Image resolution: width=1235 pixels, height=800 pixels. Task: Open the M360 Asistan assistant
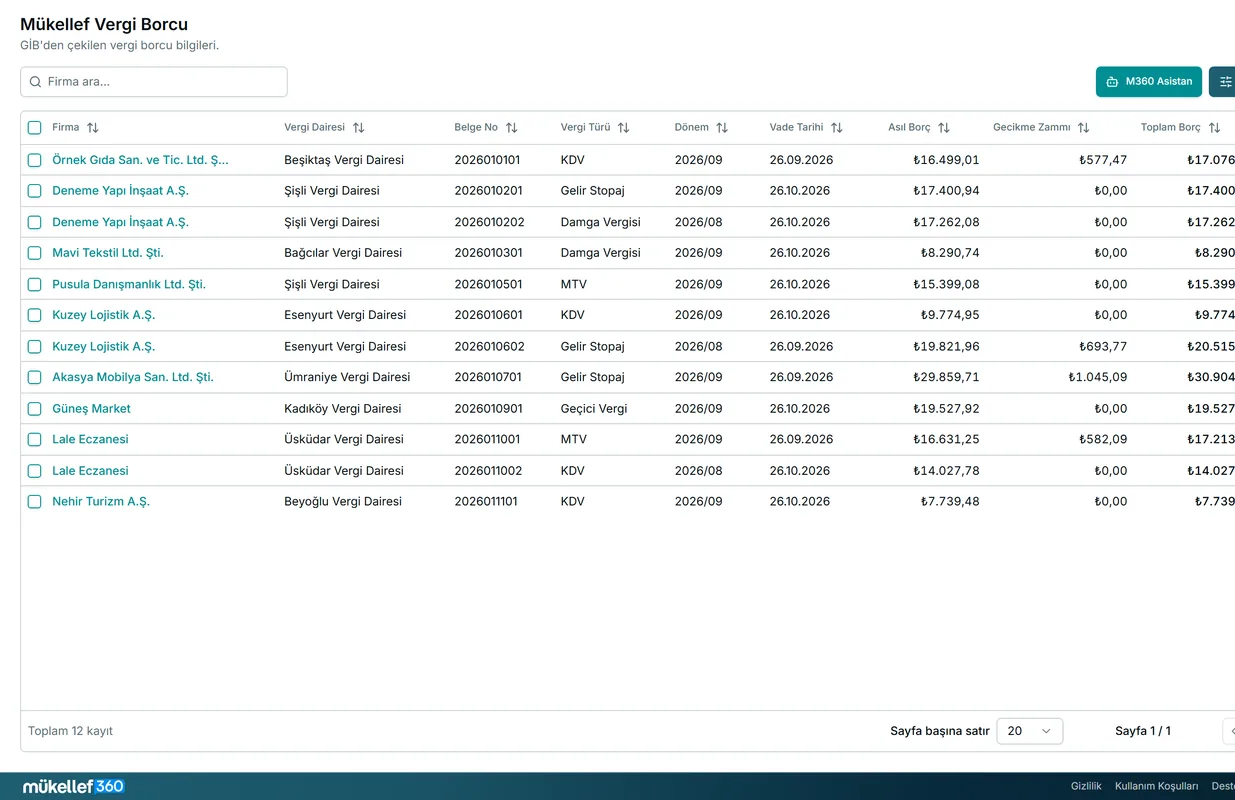(x=1149, y=82)
